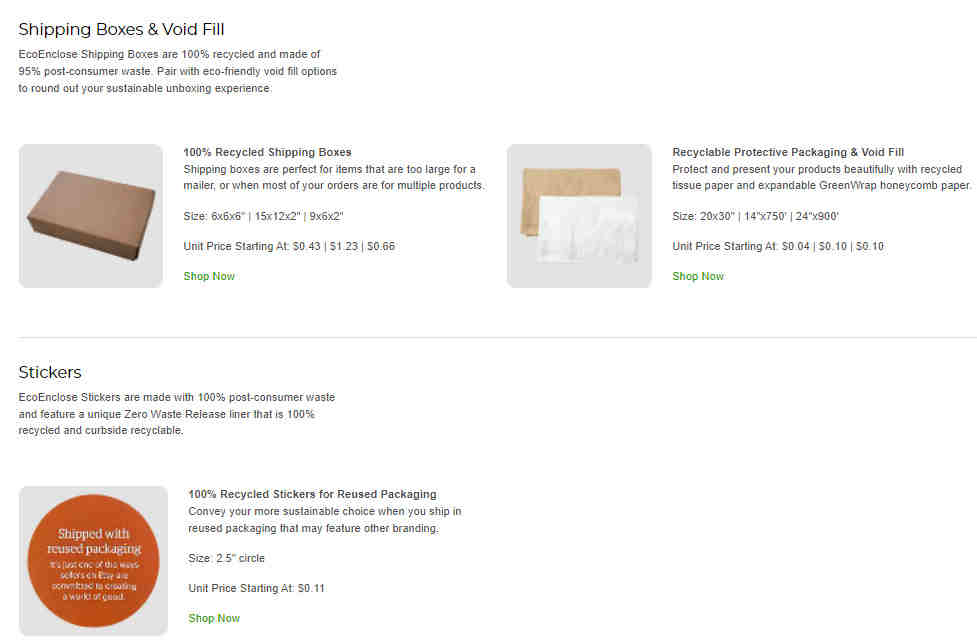This screenshot has width=977, height=642.
Task: Select 100% Recycled Stickers for Reused Packaging title
Action: (x=313, y=494)
